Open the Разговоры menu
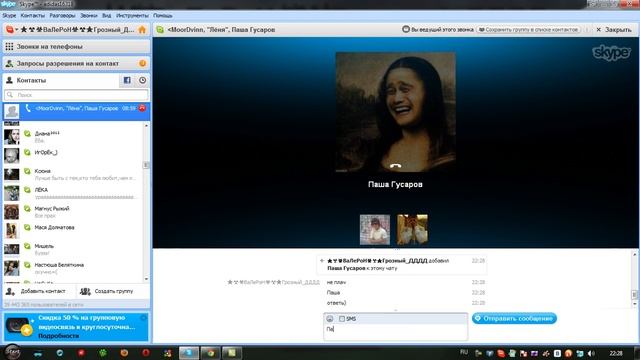The width and height of the screenshot is (640, 360). [62, 16]
